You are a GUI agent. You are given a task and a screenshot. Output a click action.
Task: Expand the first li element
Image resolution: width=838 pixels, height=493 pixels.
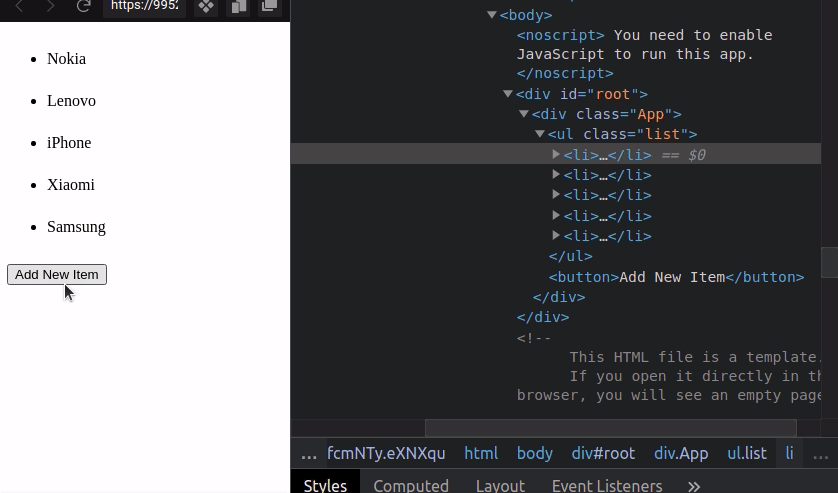pos(557,155)
